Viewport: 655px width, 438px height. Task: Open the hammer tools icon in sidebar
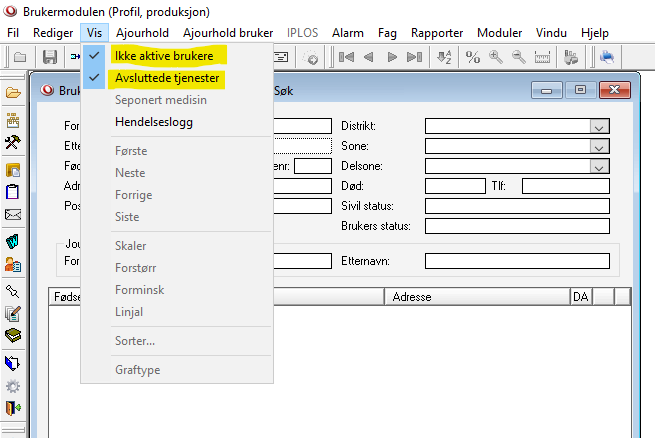13,142
